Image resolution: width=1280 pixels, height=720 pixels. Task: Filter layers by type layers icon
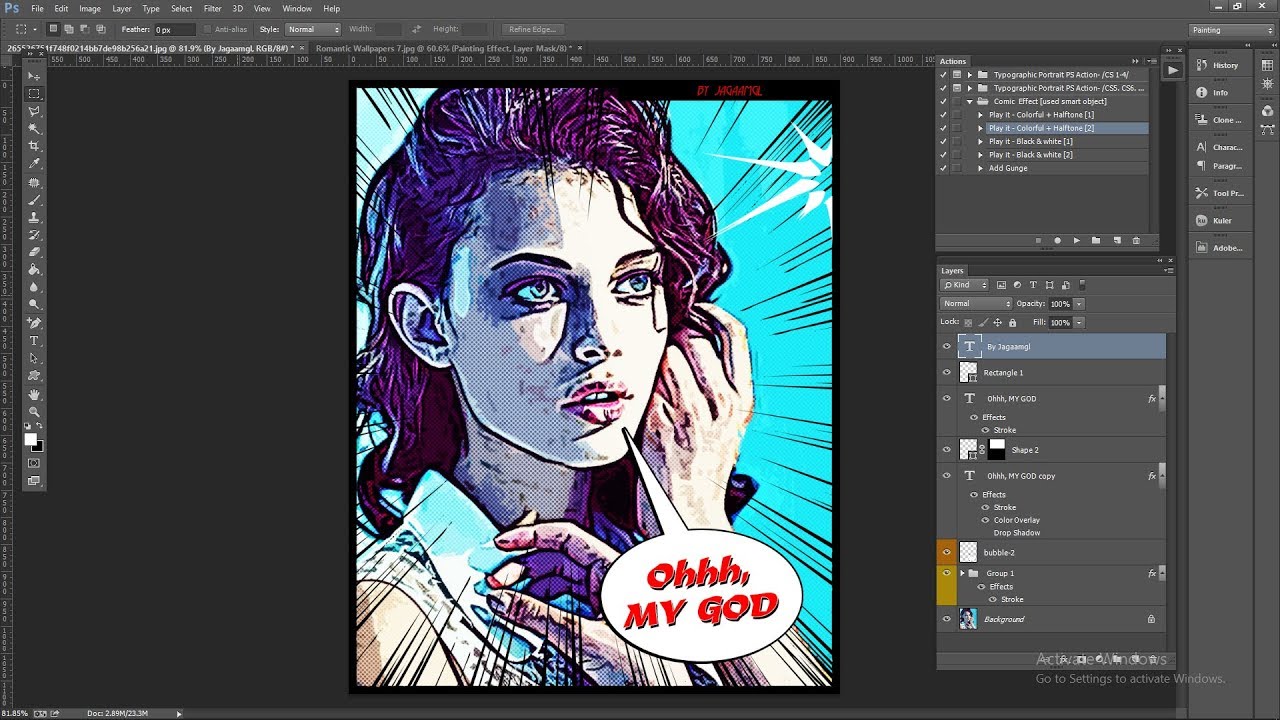[x=1033, y=285]
